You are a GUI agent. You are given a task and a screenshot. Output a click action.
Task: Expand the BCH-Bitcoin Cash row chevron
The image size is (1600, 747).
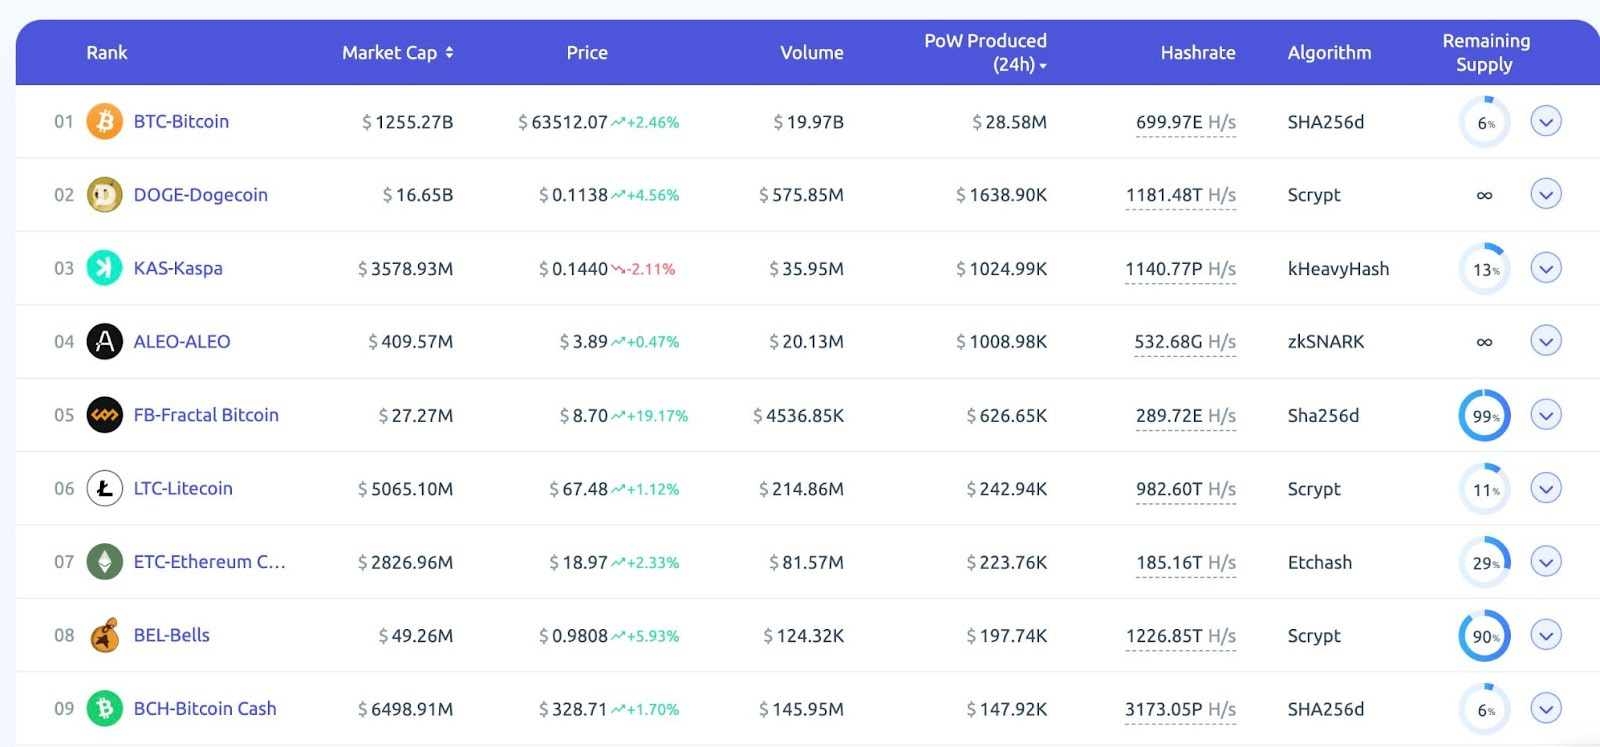tap(1546, 709)
